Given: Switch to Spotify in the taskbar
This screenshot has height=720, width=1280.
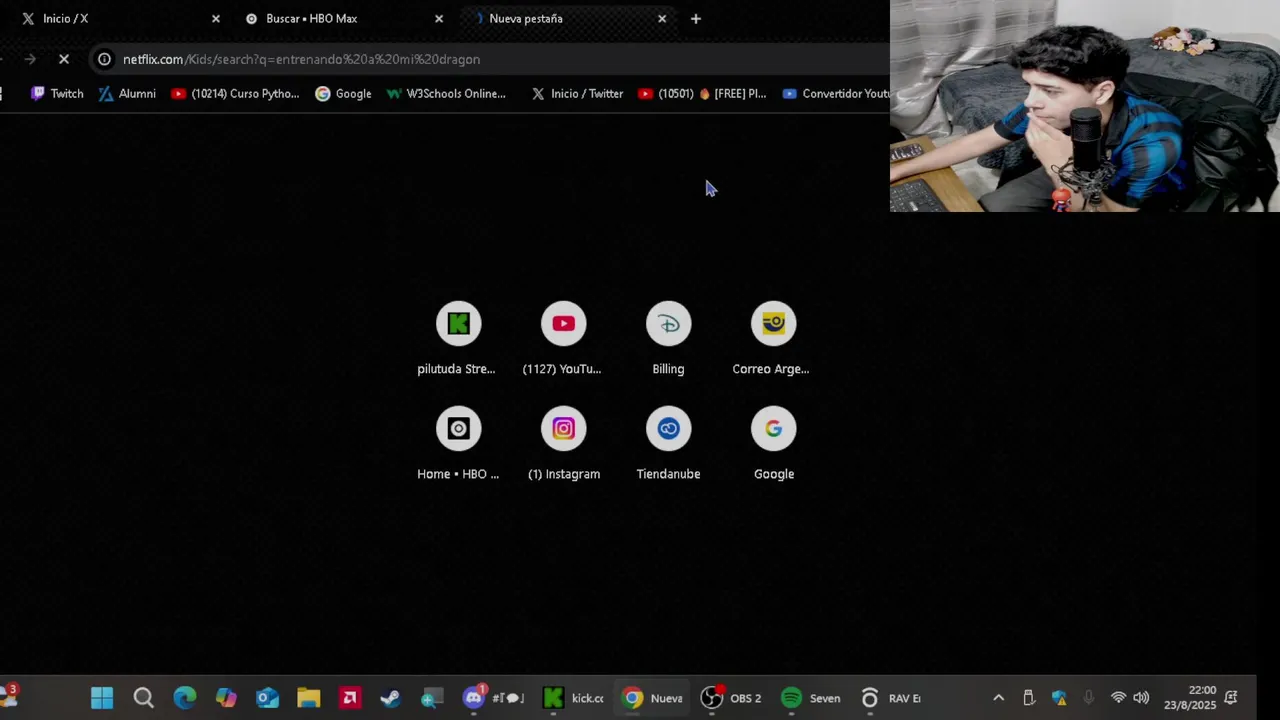Looking at the screenshot, I should tap(811, 698).
